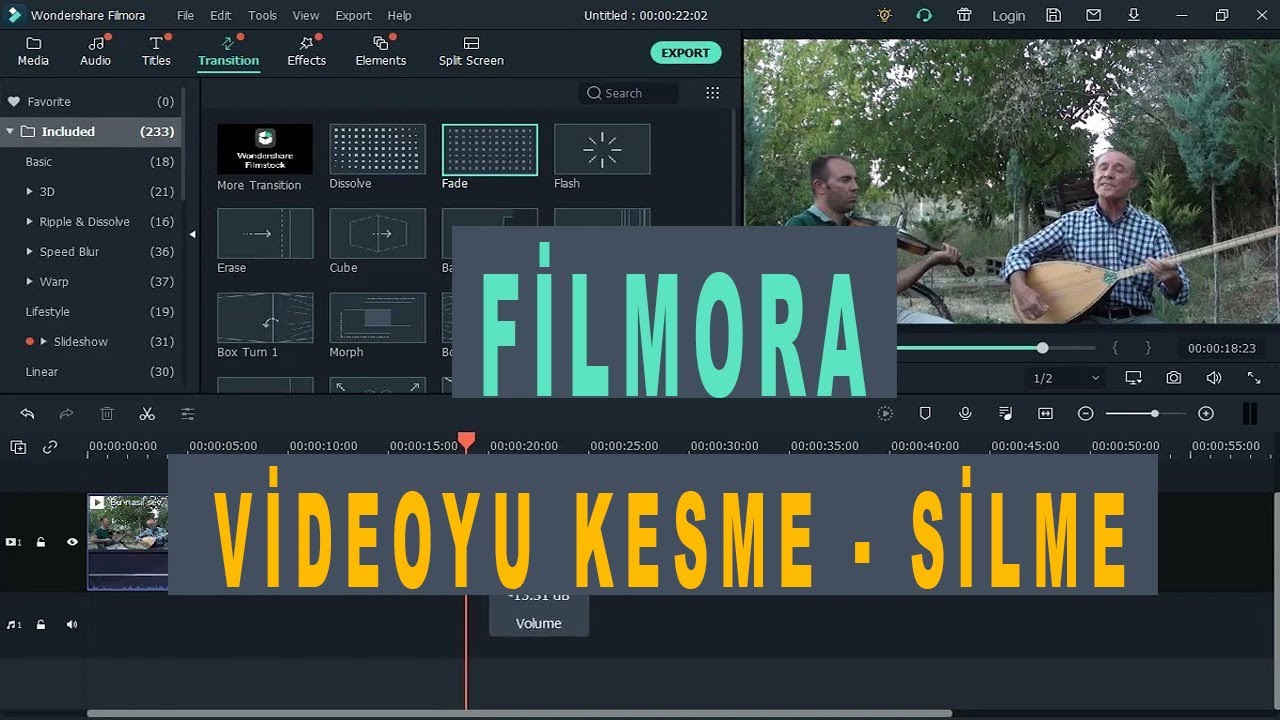Collapse the Included folder
This screenshot has width=1280, height=720.
click(9, 131)
